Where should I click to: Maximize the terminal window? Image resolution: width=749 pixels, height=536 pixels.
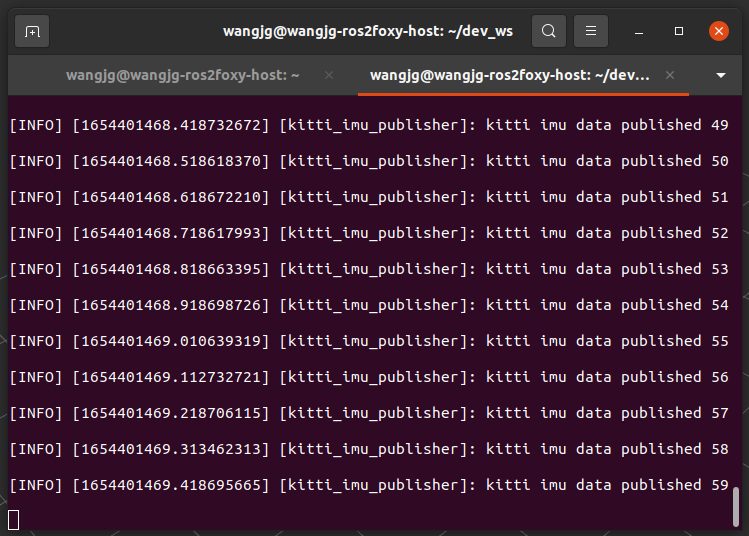click(x=679, y=32)
